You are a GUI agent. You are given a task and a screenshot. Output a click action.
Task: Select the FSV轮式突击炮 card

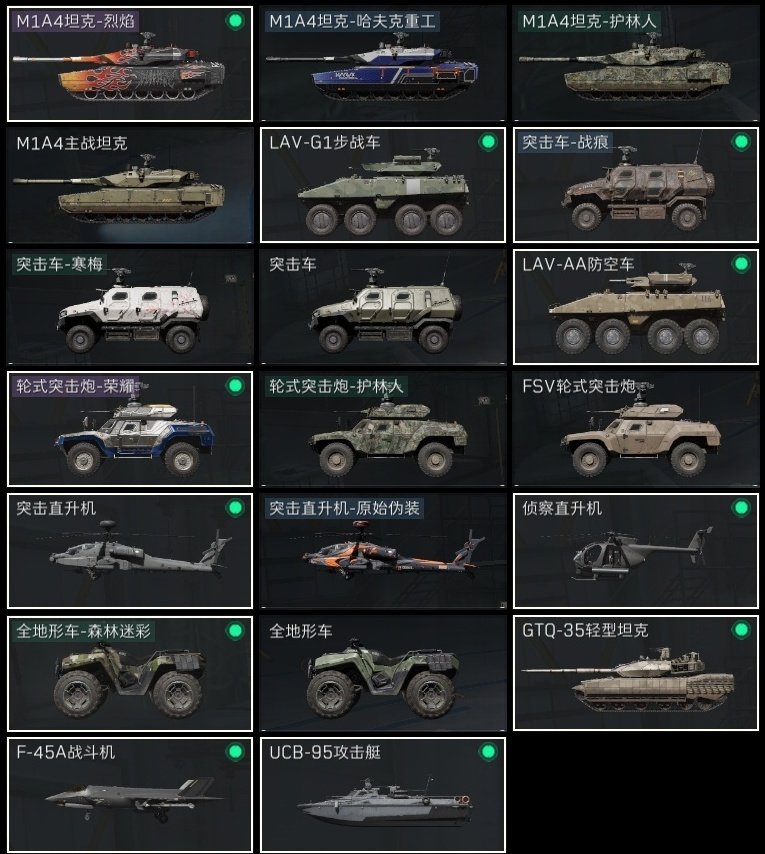tap(636, 429)
